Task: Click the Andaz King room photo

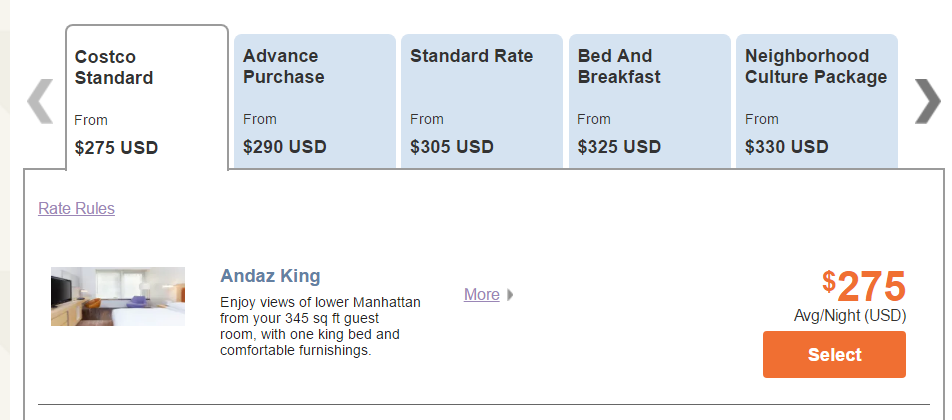Action: (x=118, y=296)
